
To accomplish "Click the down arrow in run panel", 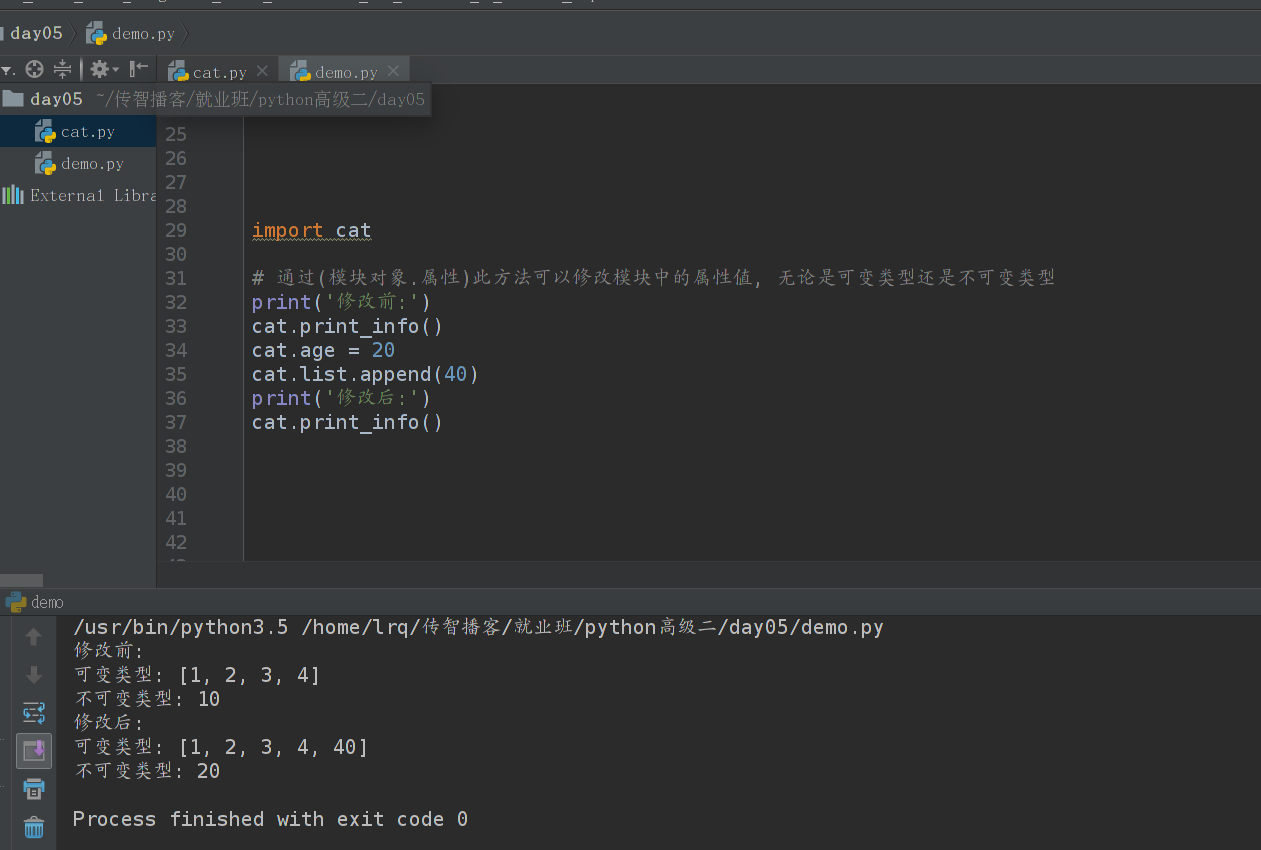I will click(x=34, y=675).
